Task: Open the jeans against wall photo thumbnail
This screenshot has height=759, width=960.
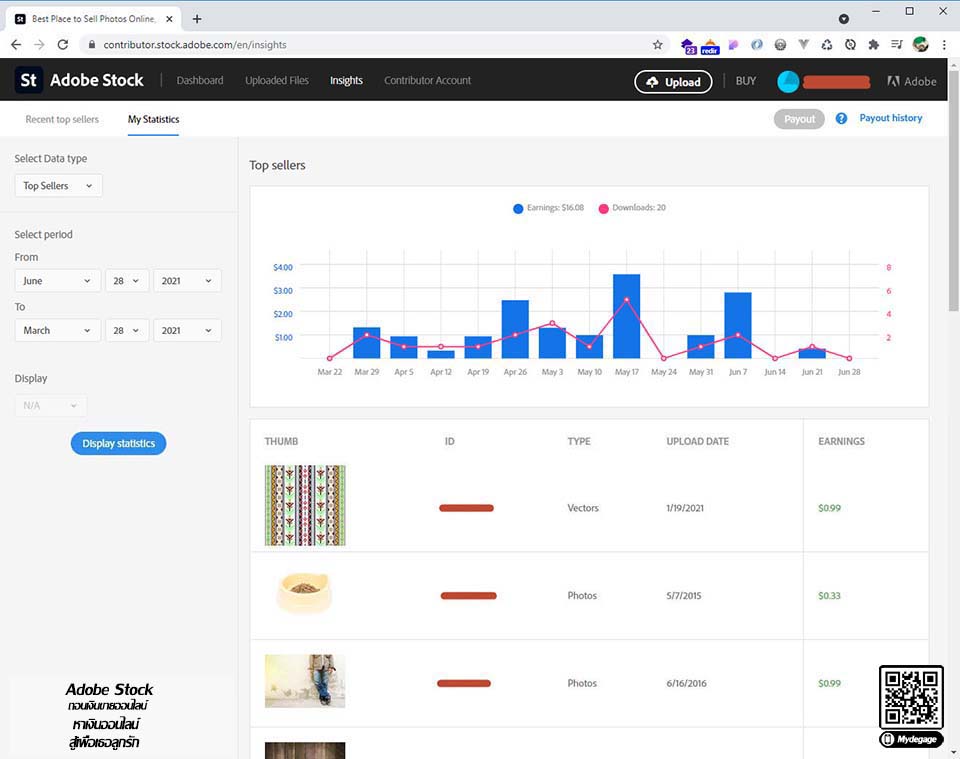Action: point(305,681)
